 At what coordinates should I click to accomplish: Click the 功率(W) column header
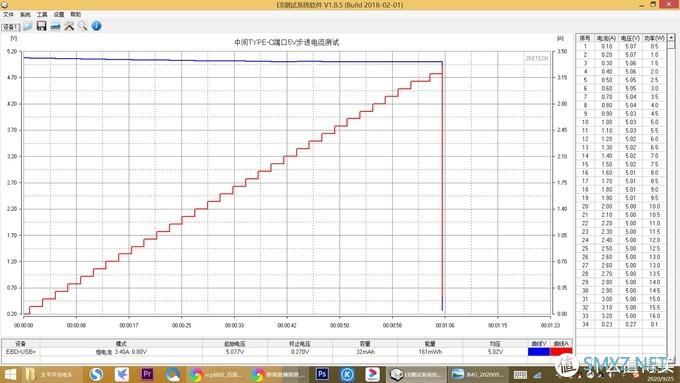coord(654,38)
